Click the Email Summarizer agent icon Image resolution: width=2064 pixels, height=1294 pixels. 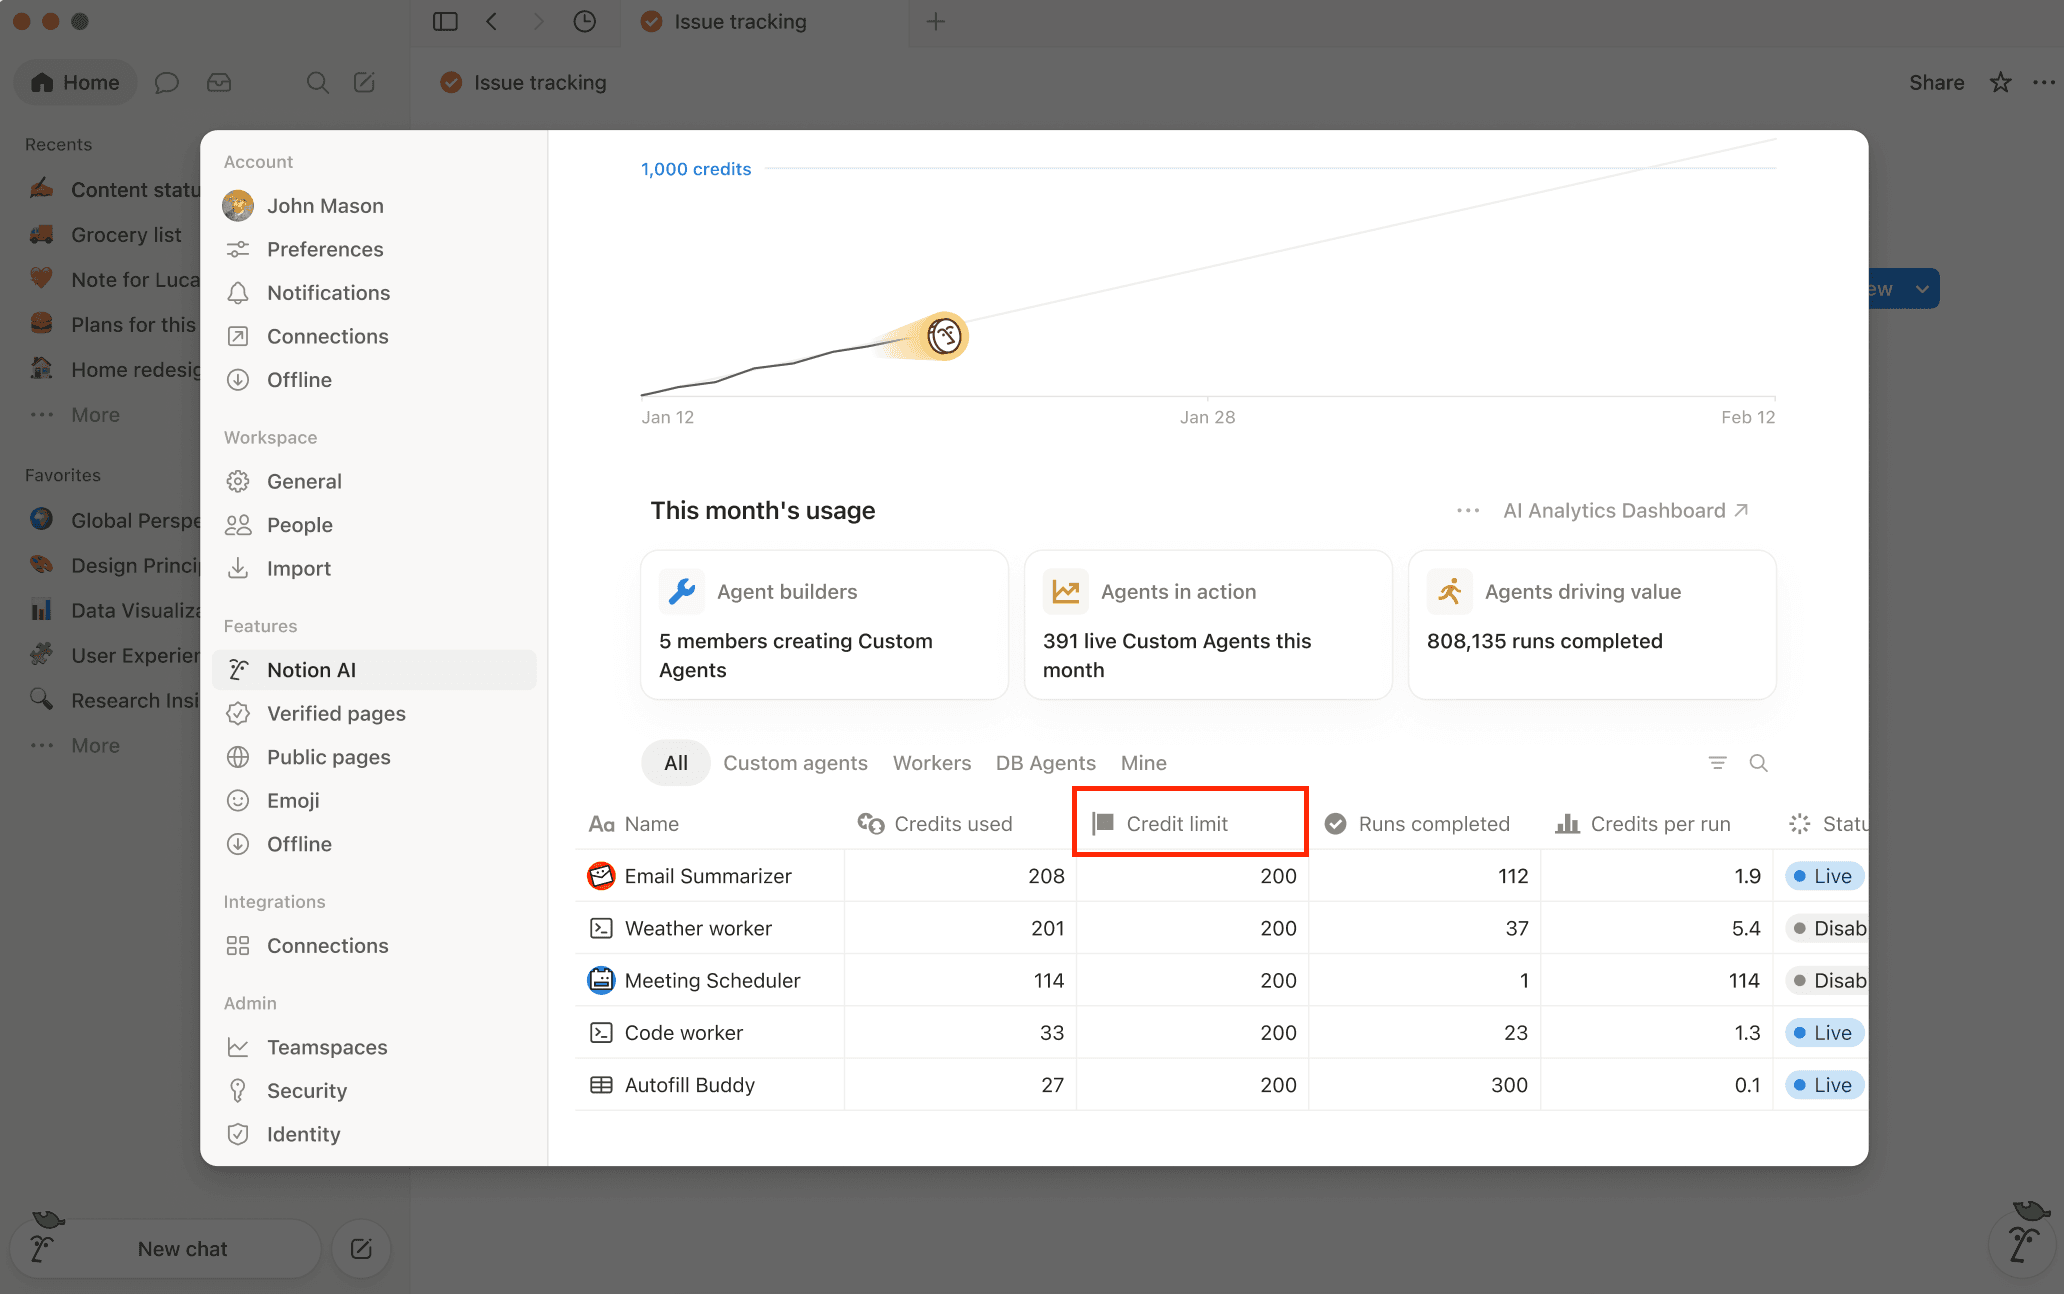[x=601, y=875]
